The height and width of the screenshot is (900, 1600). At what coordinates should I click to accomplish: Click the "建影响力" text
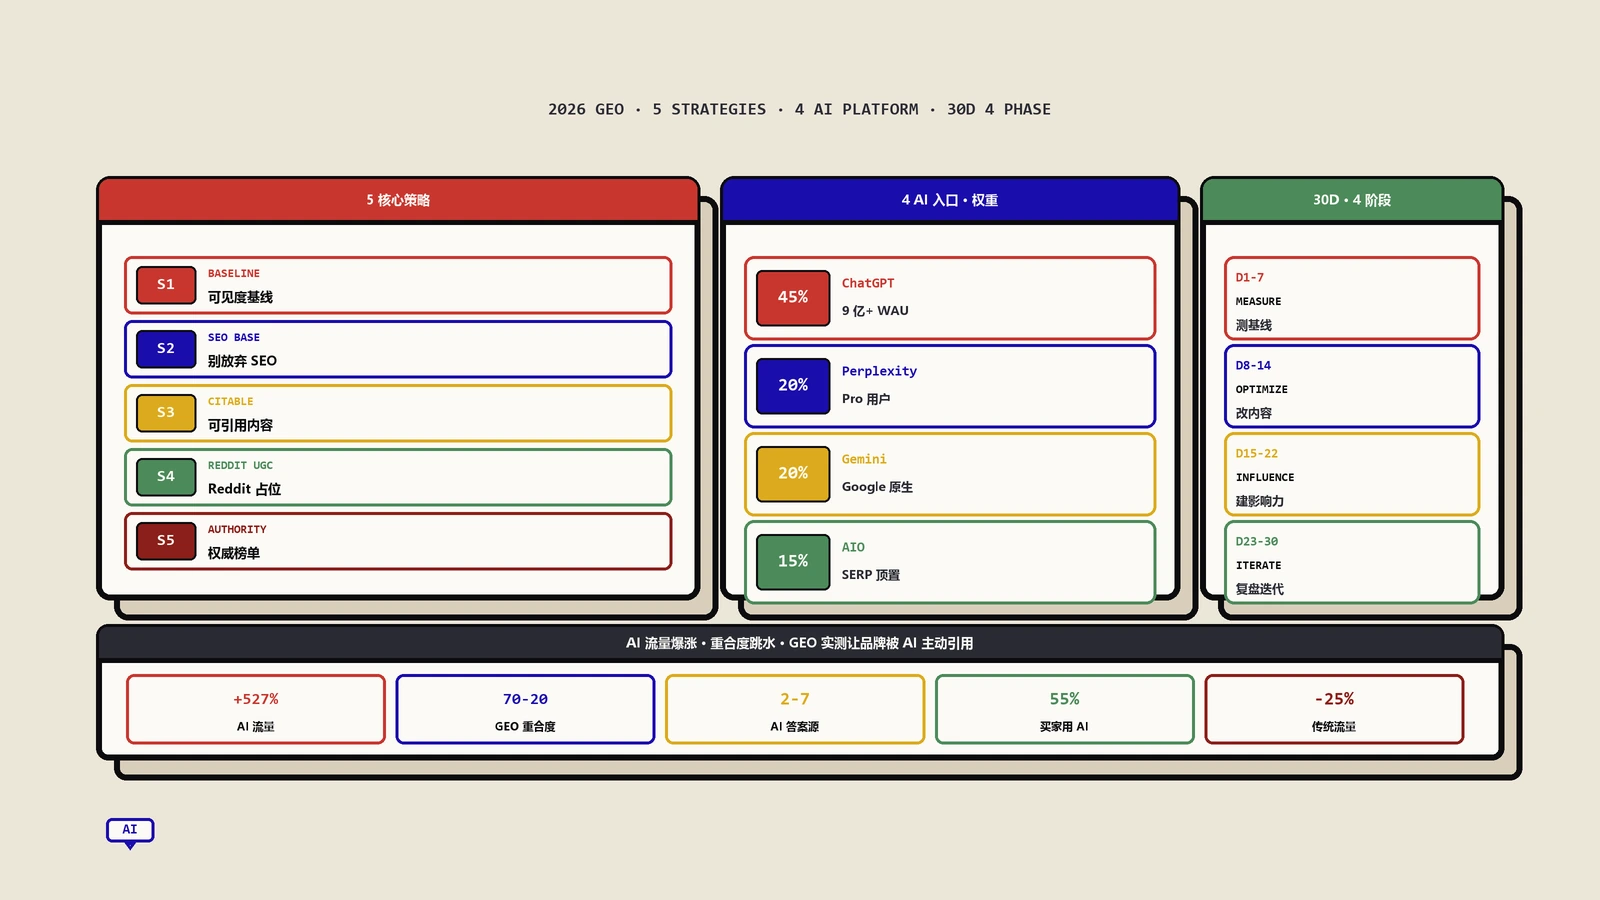click(1260, 502)
